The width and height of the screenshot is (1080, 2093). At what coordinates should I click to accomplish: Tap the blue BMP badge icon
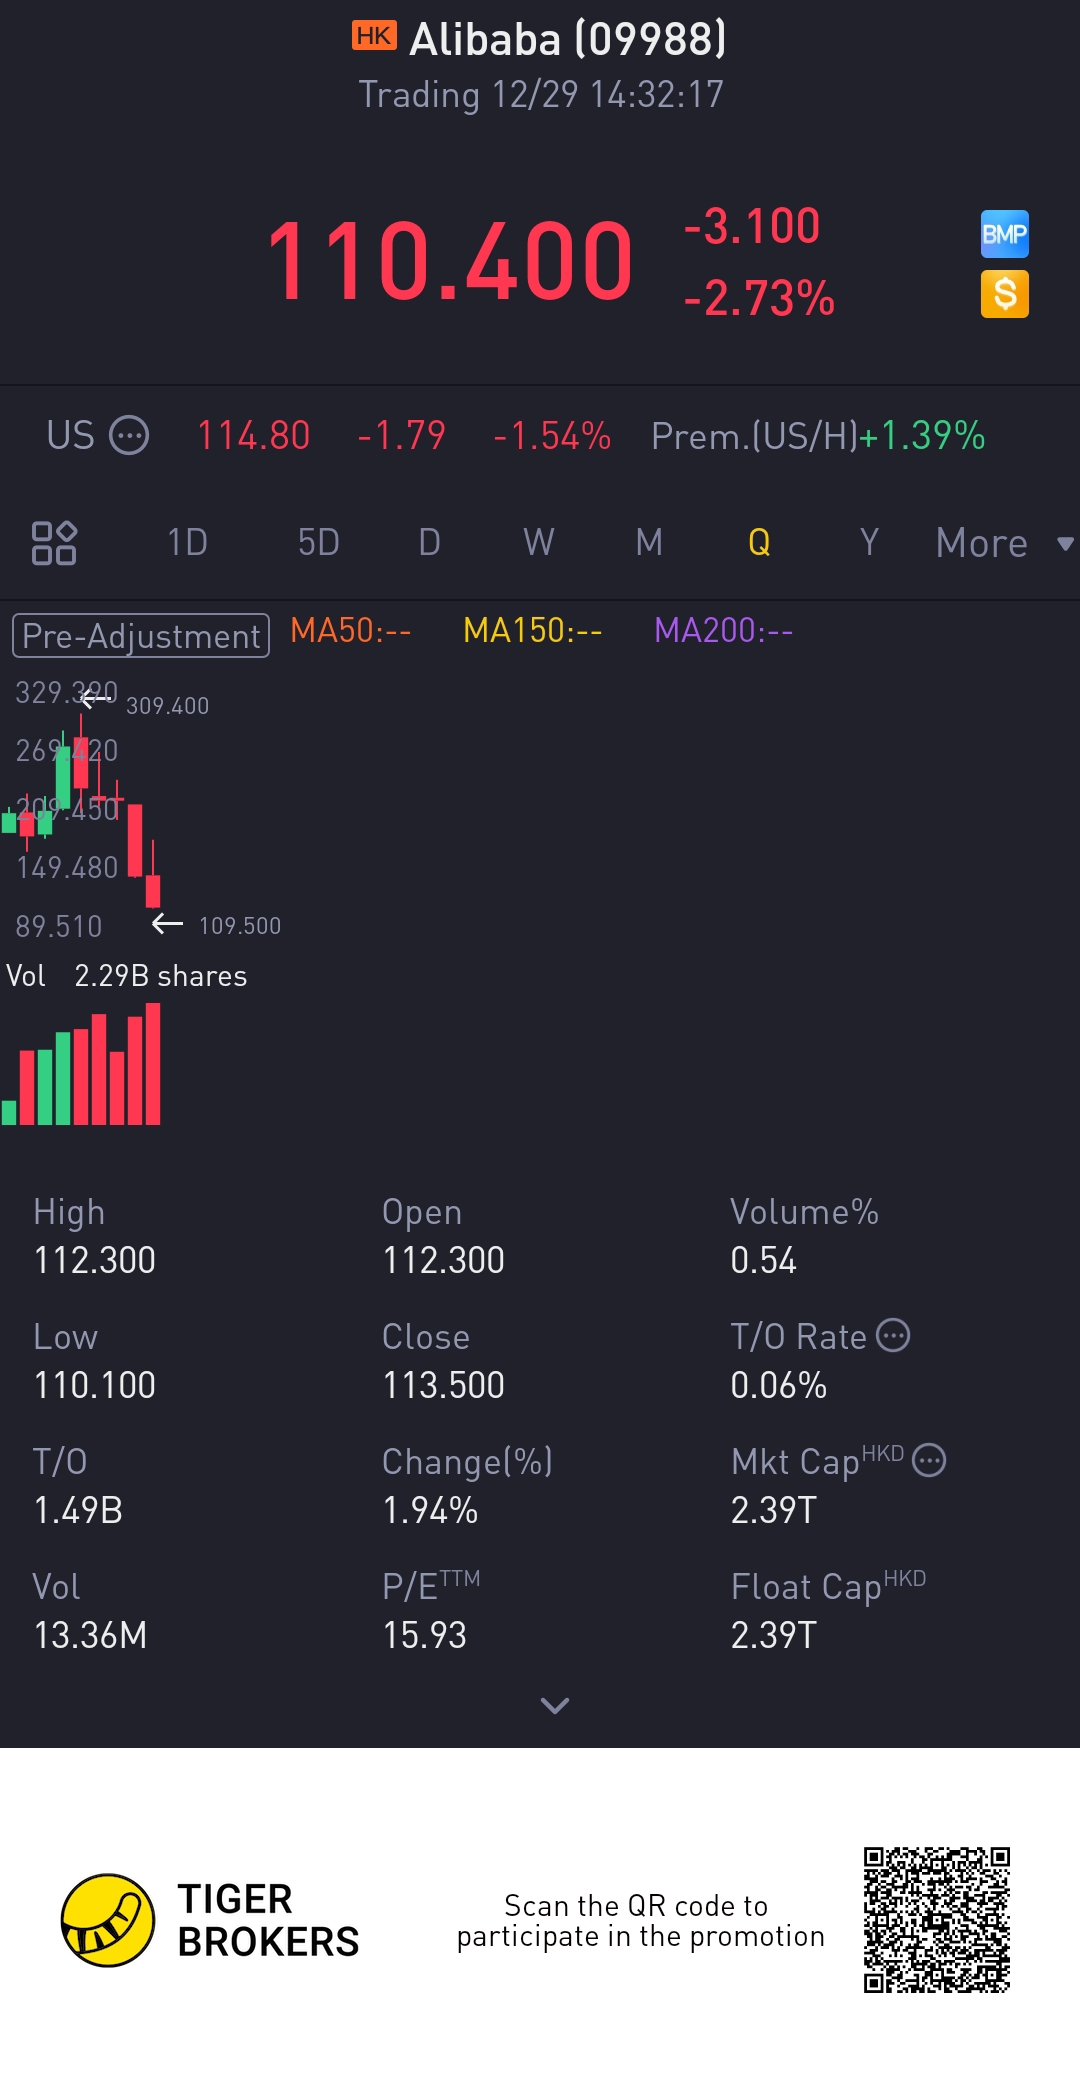pos(1005,234)
